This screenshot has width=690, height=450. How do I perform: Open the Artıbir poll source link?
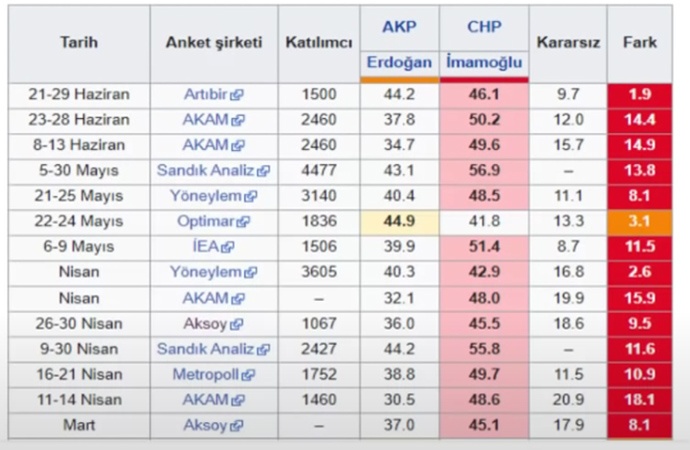(x=206, y=95)
